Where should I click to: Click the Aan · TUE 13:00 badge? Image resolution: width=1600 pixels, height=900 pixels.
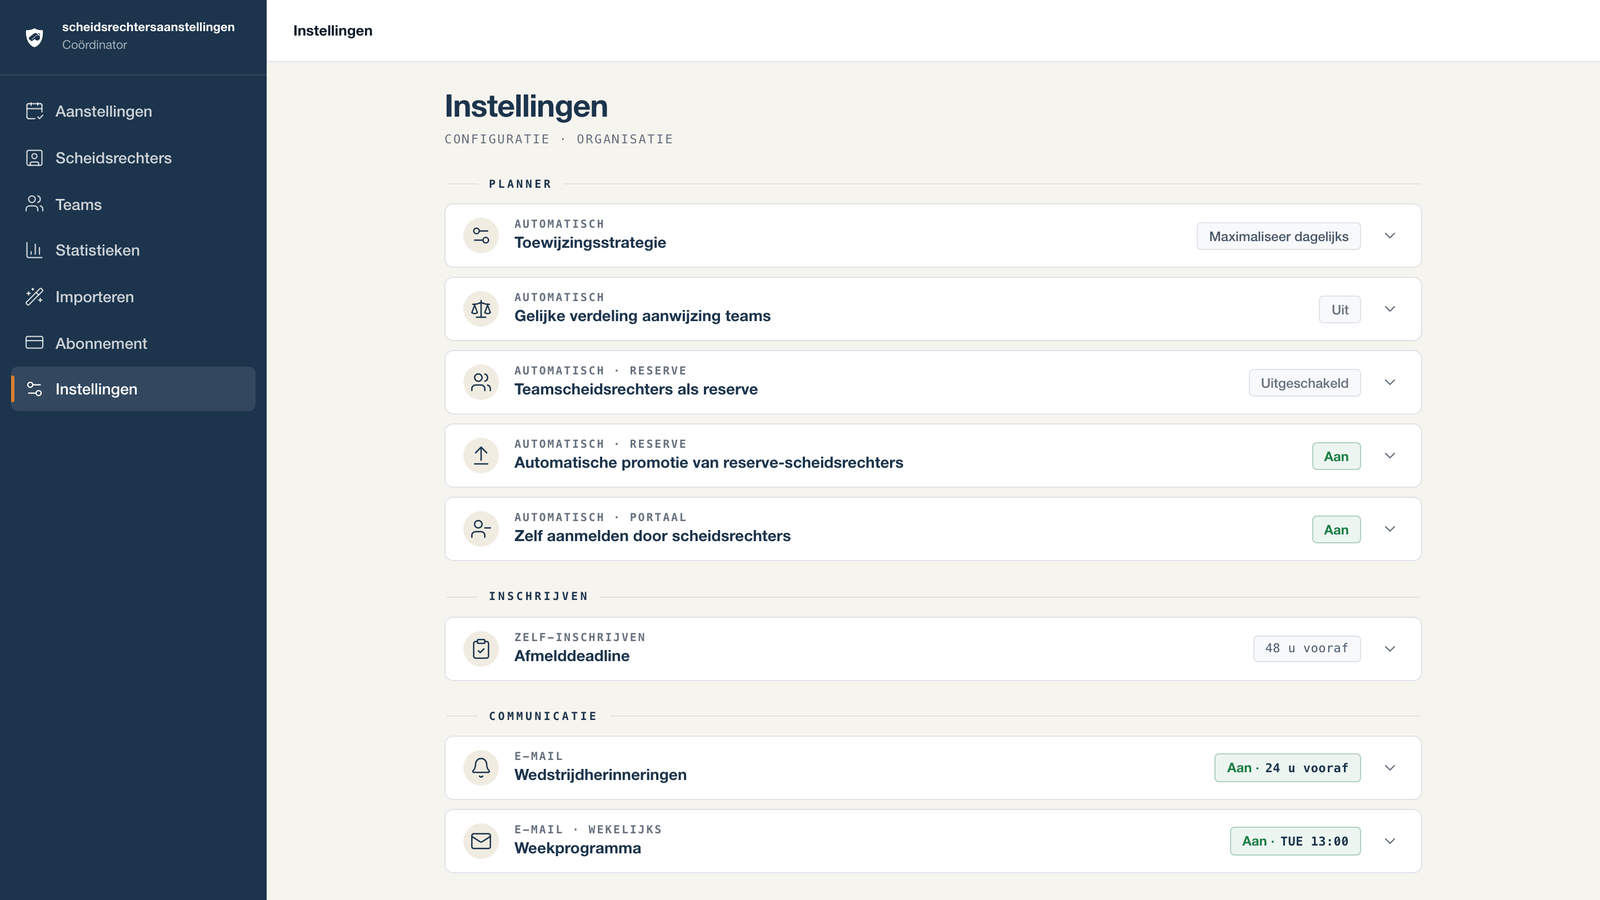1295,841
